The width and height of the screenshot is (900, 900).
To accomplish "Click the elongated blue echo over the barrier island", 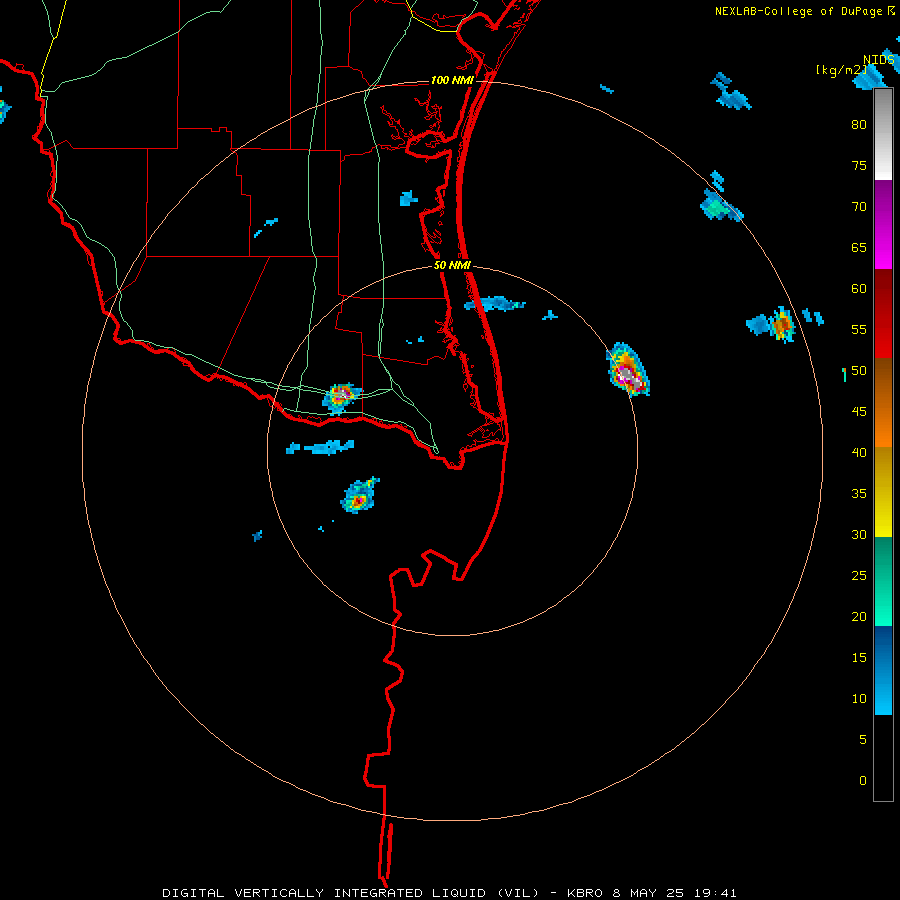I will (x=494, y=304).
